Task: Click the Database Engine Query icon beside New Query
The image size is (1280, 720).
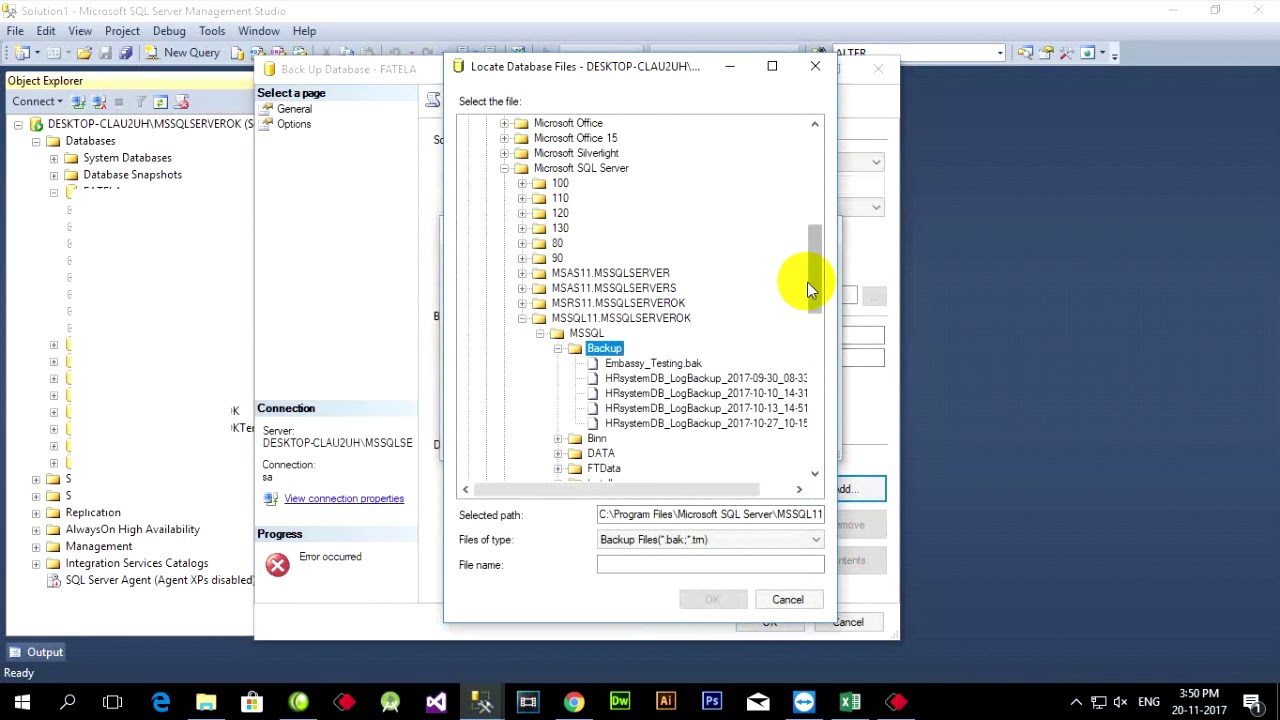Action: (x=238, y=53)
